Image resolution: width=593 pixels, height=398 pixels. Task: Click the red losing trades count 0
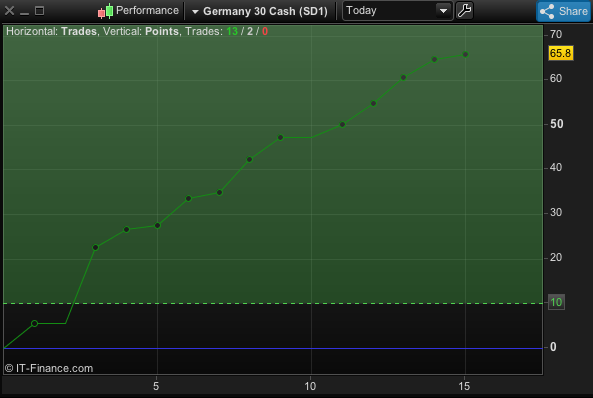coord(265,31)
